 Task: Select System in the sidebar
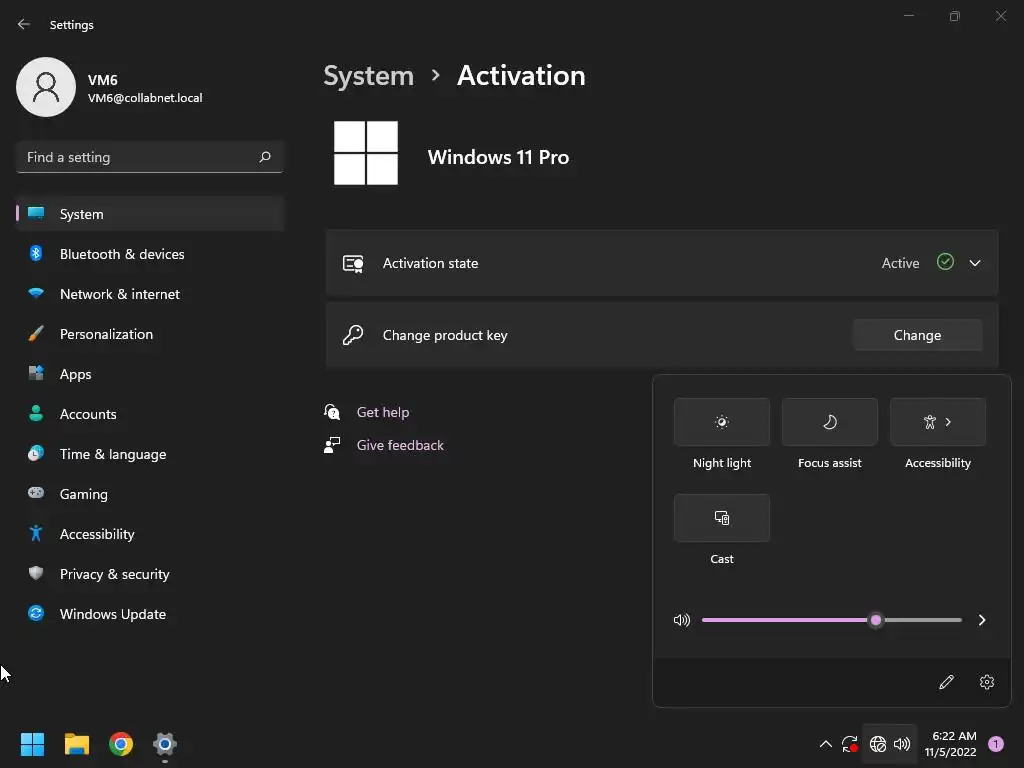(x=150, y=214)
